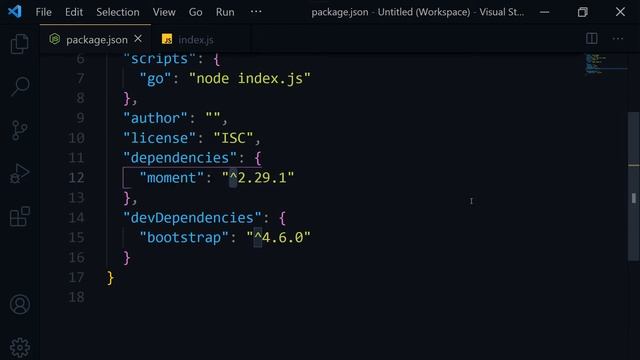Open the Extensions view
Image resolution: width=640 pixels, height=360 pixels.
[20, 216]
